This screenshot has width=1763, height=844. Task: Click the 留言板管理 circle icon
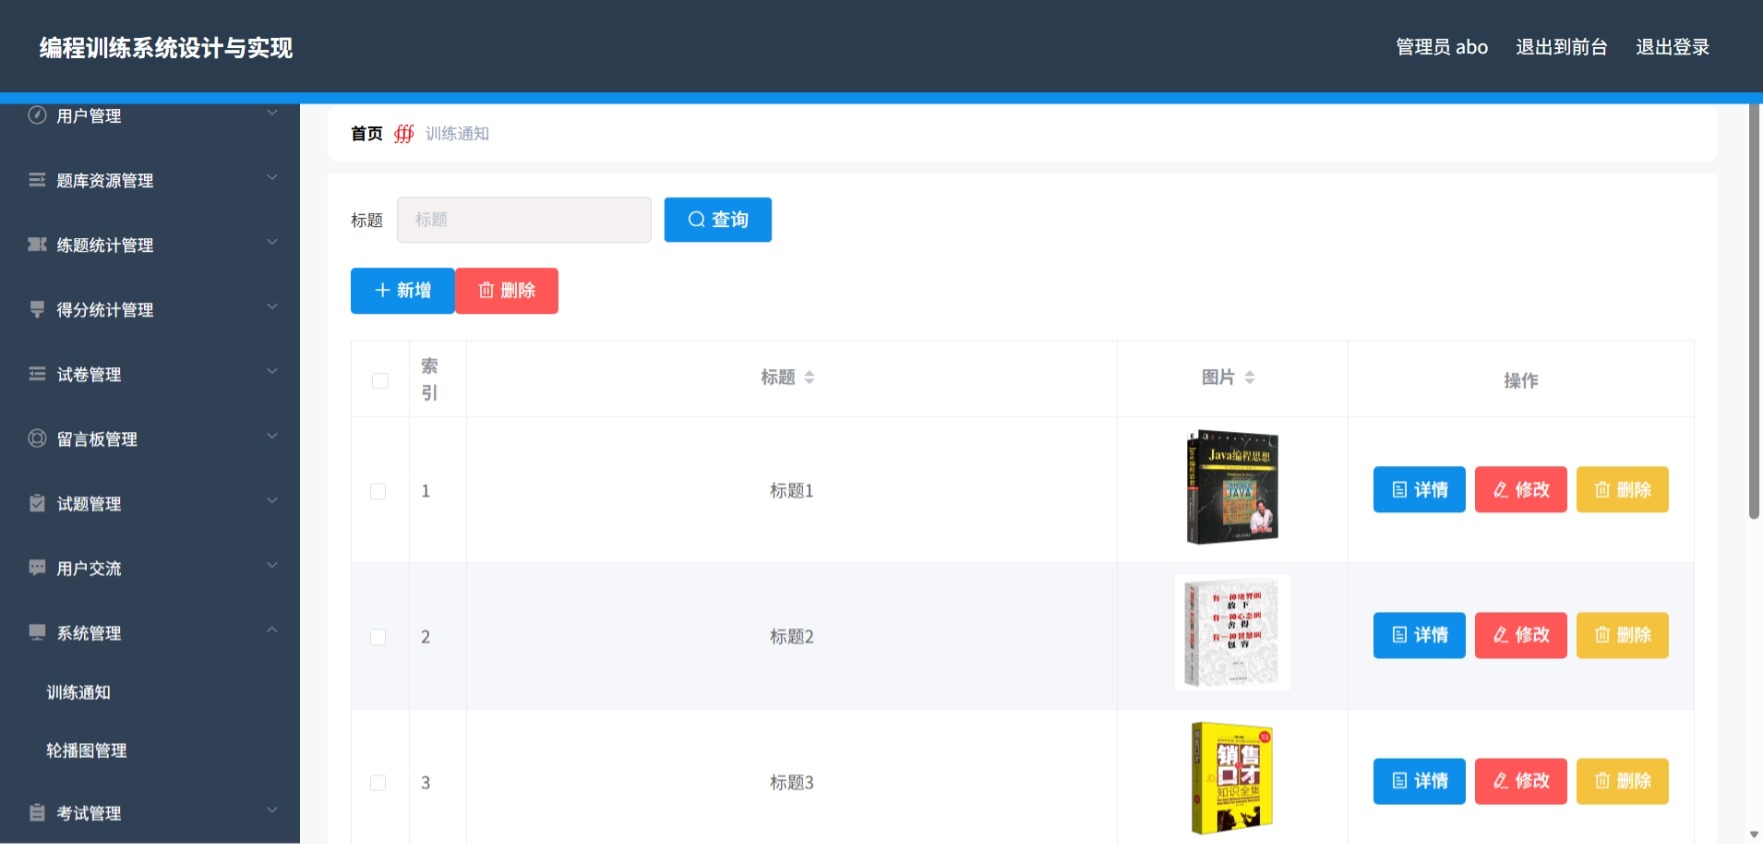click(x=37, y=438)
